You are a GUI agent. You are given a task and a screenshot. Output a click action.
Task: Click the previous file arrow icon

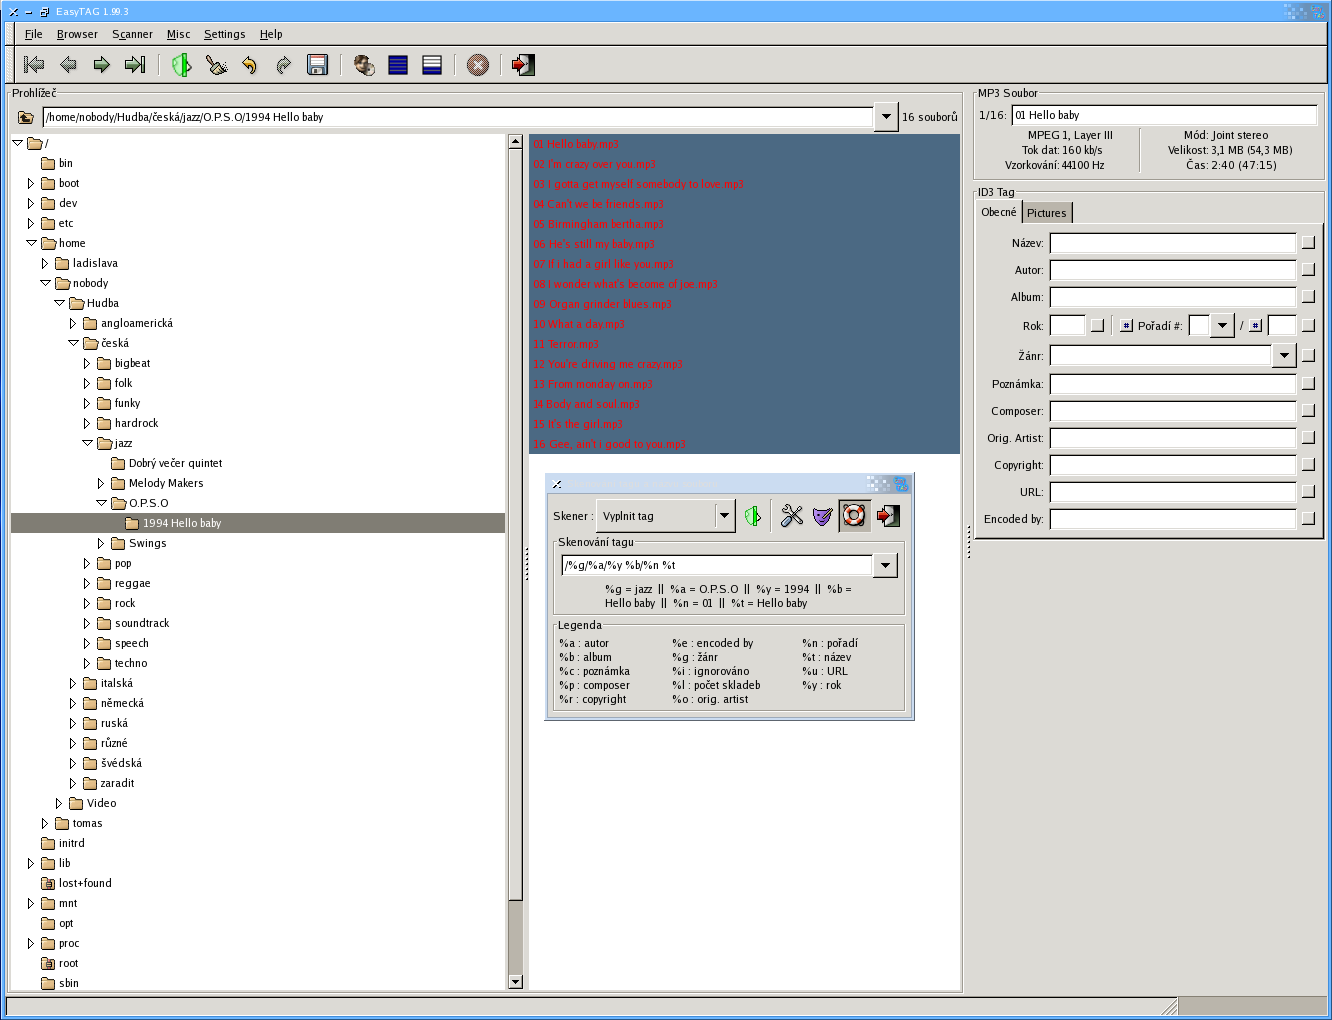[68, 65]
